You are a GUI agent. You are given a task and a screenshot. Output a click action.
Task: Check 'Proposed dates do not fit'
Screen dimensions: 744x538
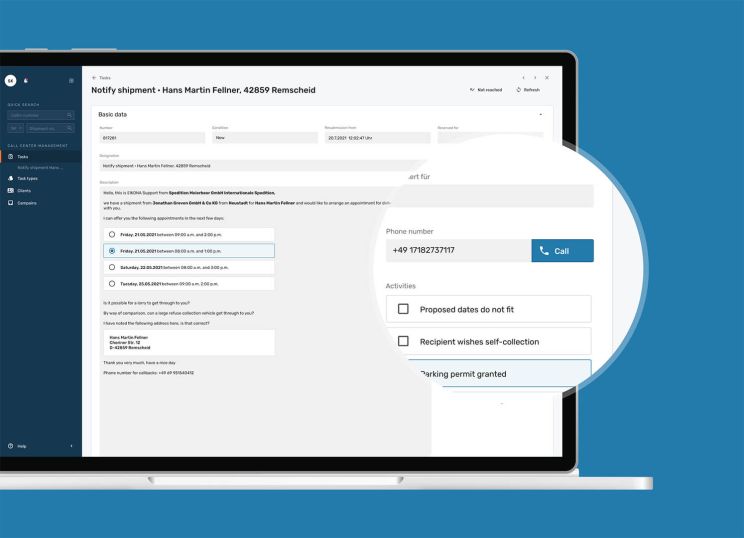tap(404, 309)
